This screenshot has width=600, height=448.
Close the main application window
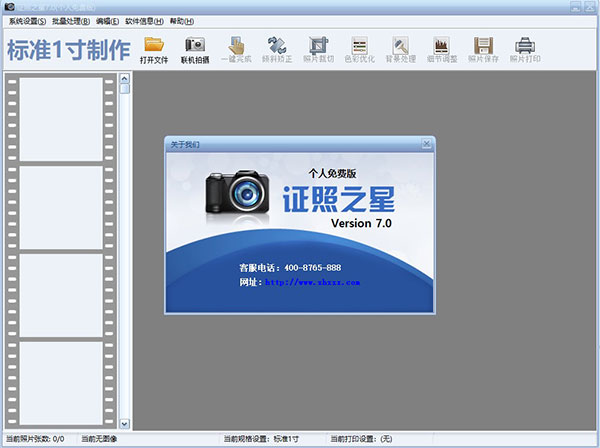[589, 7]
